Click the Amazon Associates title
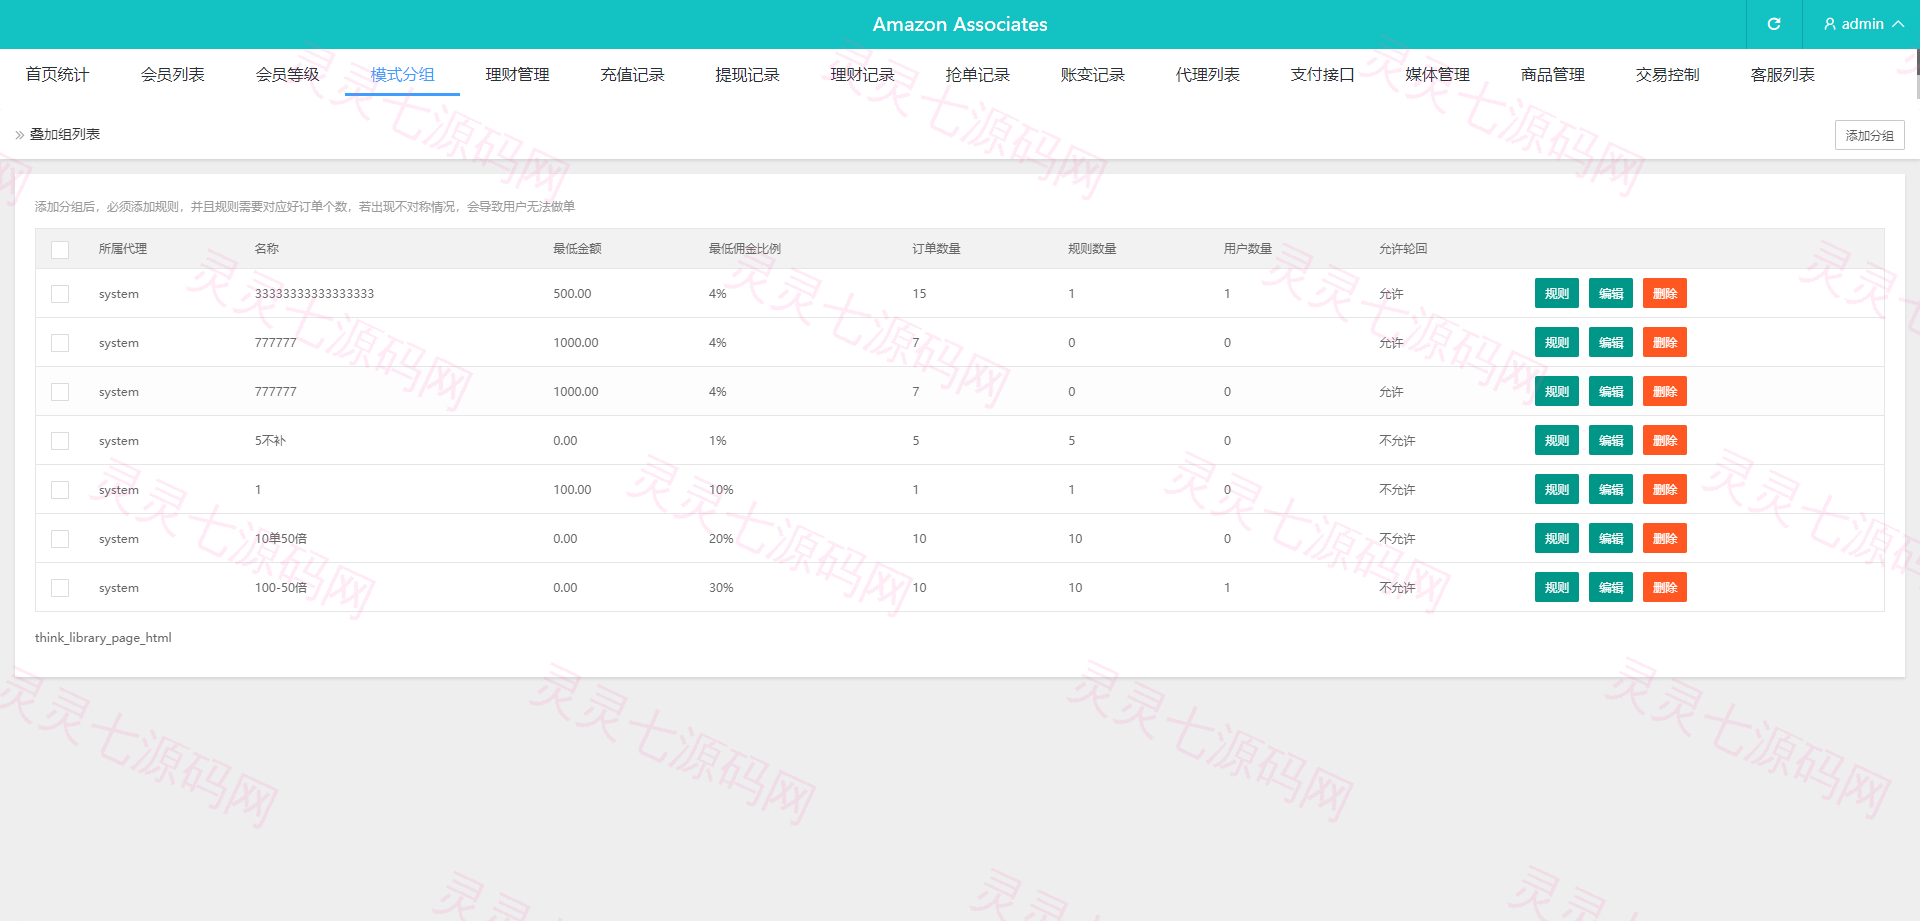 (x=960, y=24)
